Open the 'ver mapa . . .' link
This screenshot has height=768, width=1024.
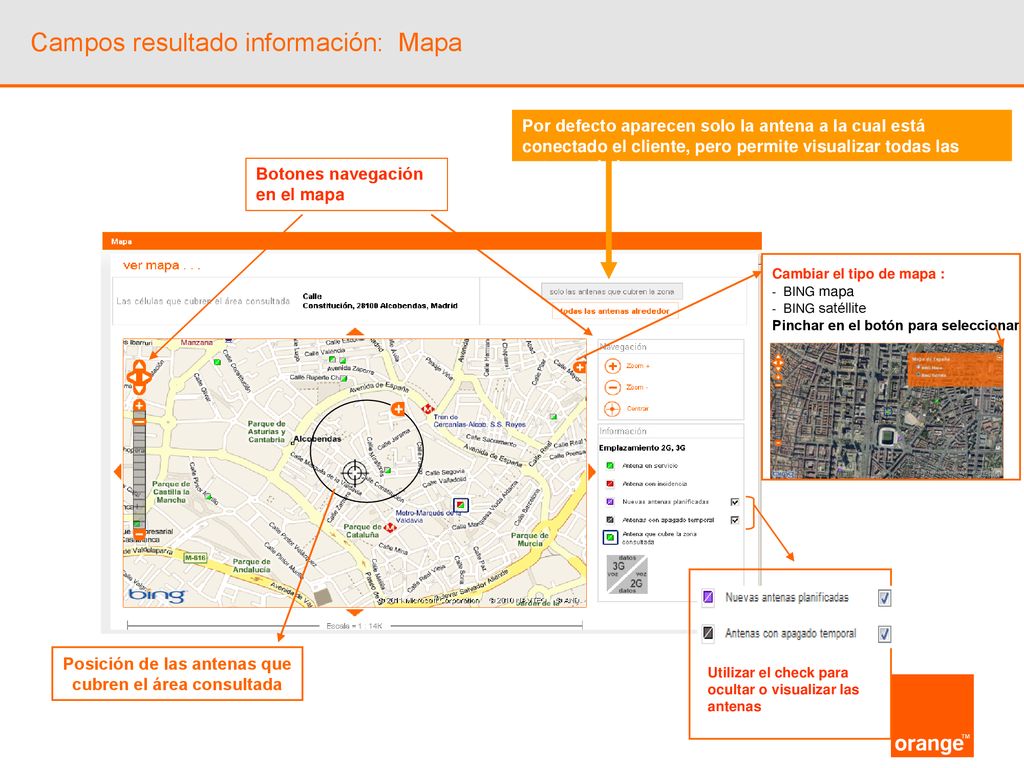pyautogui.click(x=161, y=265)
